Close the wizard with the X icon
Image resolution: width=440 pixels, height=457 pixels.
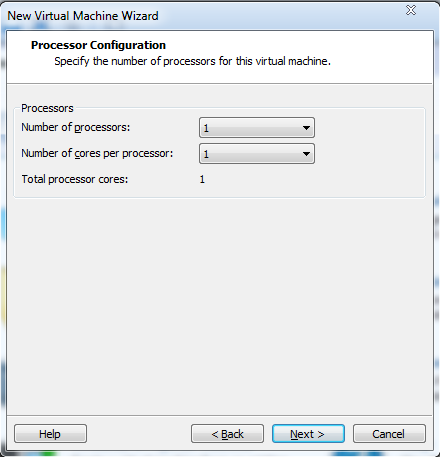click(x=411, y=10)
